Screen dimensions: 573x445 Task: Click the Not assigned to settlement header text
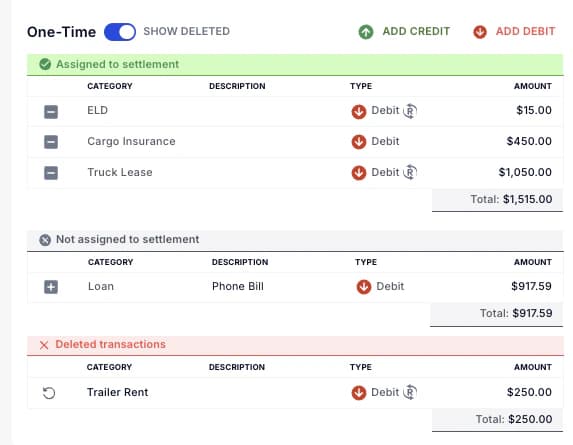128,239
